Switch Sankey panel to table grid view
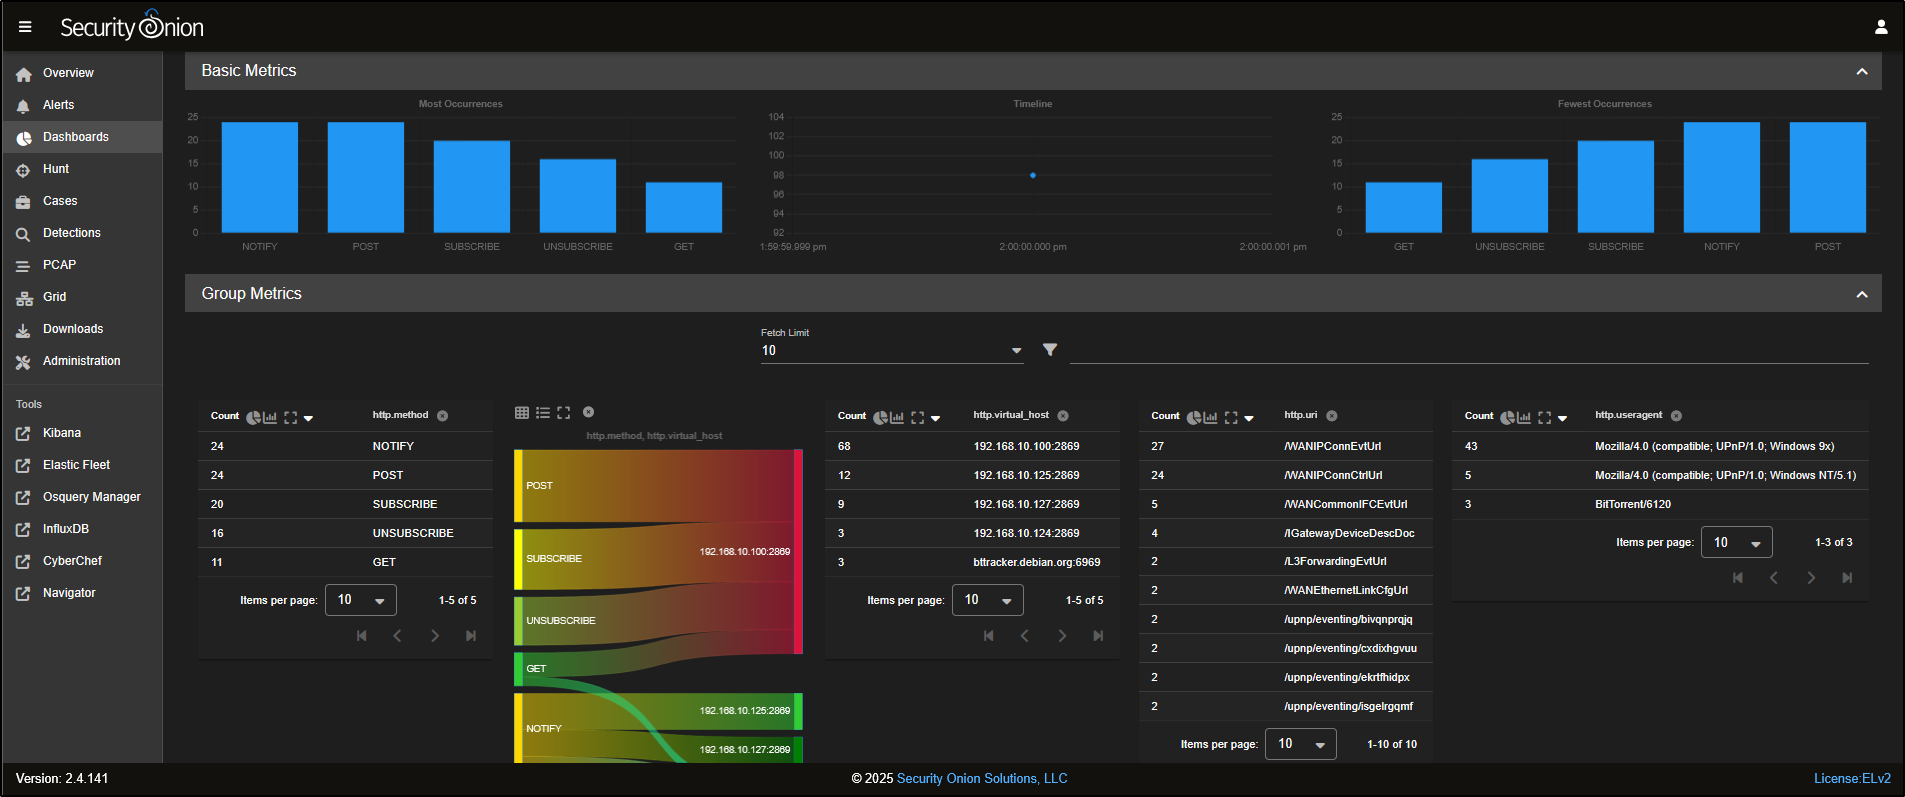The image size is (1905, 797). 521,413
